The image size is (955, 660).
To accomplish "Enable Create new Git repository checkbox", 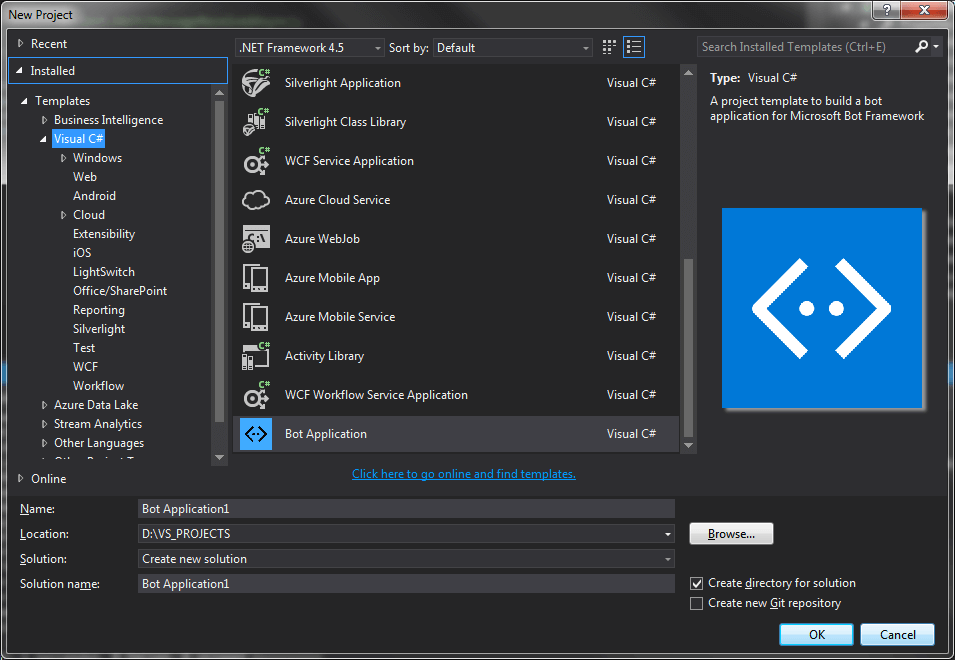I will (x=696, y=603).
